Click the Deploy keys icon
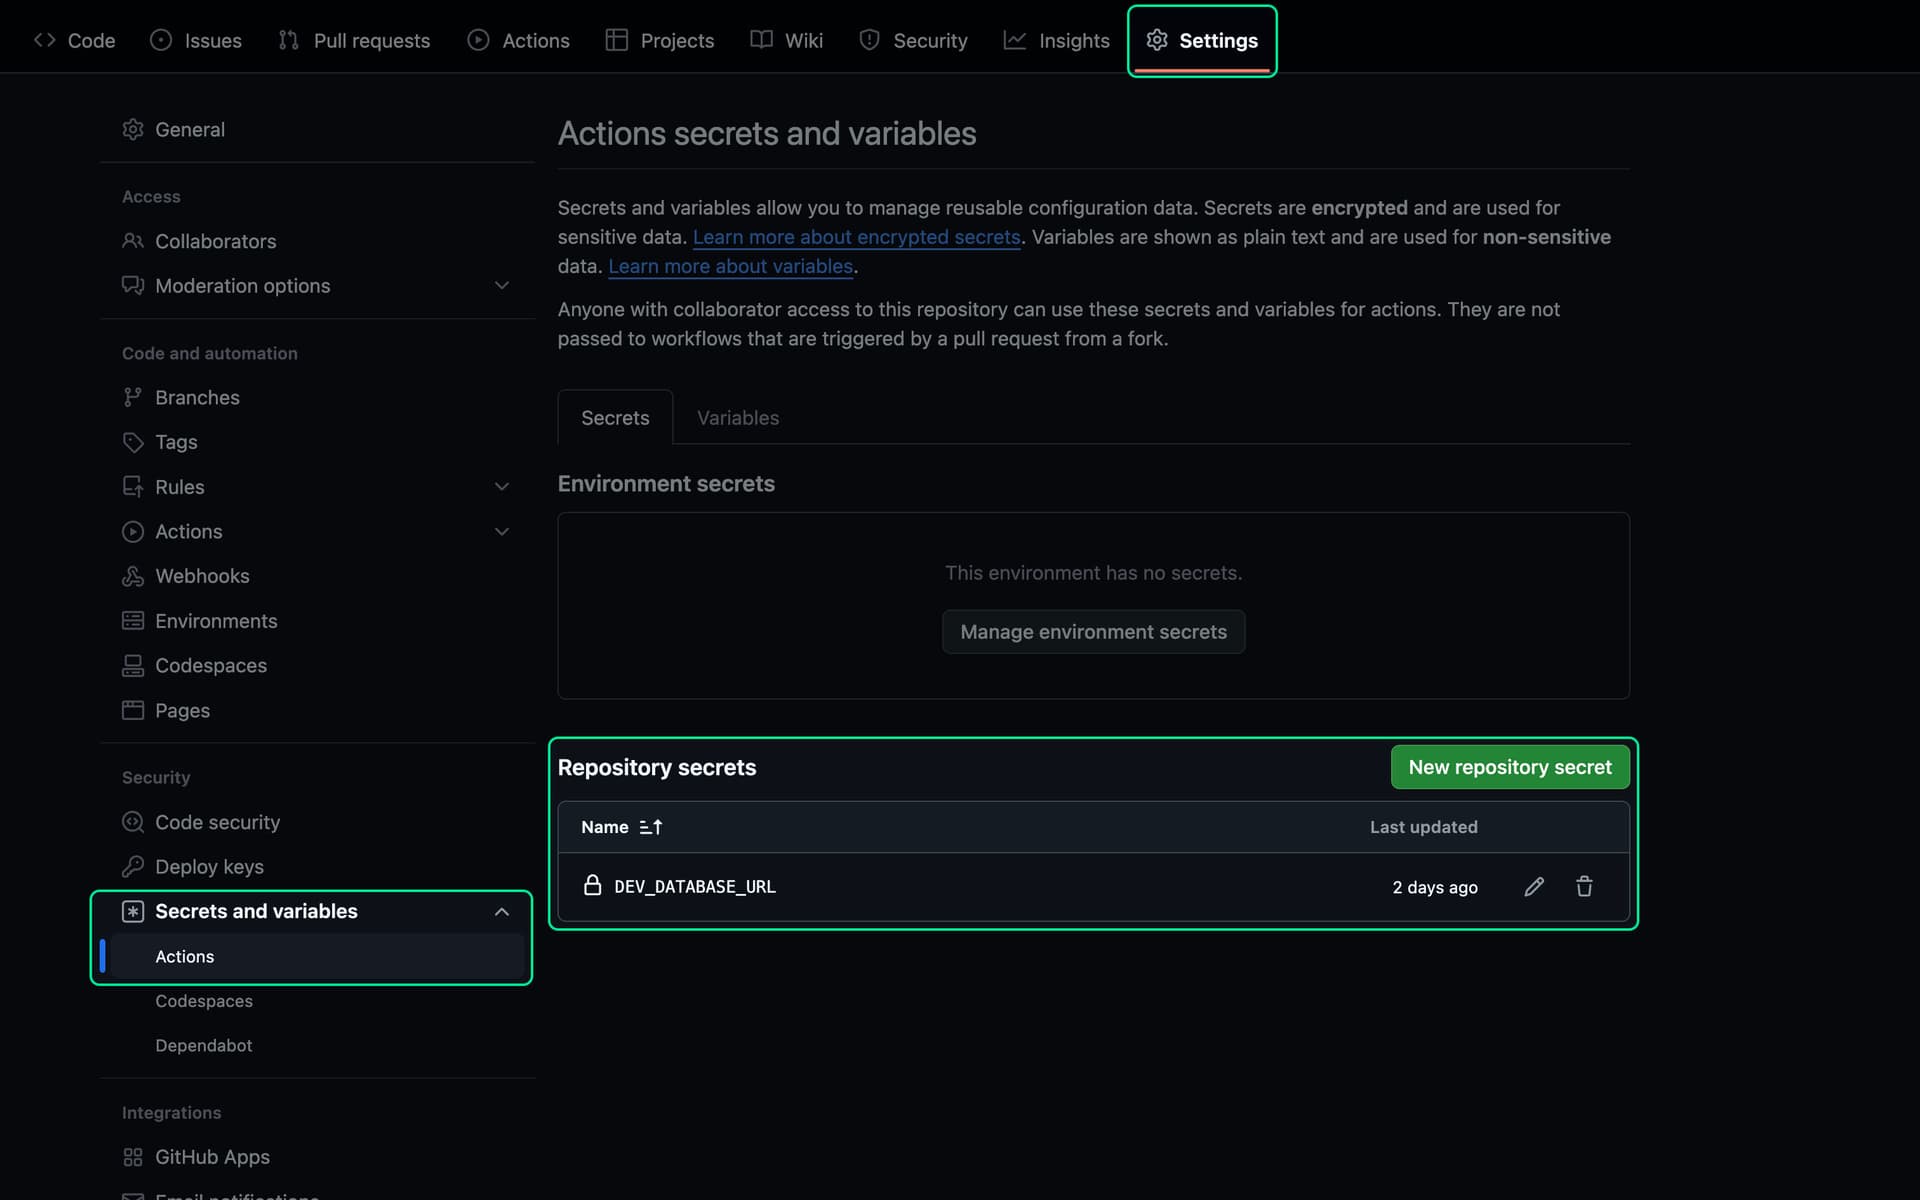 [134, 866]
